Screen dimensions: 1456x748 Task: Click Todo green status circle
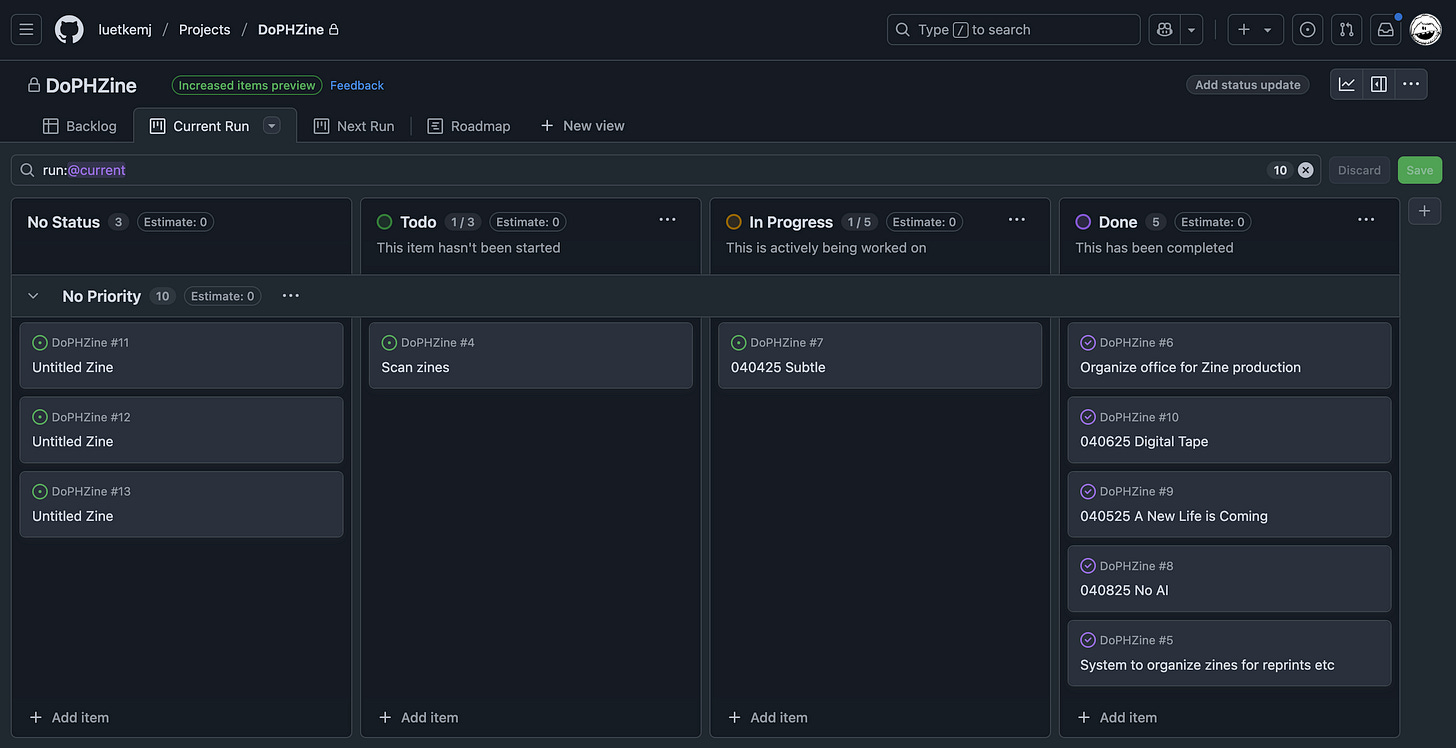(384, 222)
